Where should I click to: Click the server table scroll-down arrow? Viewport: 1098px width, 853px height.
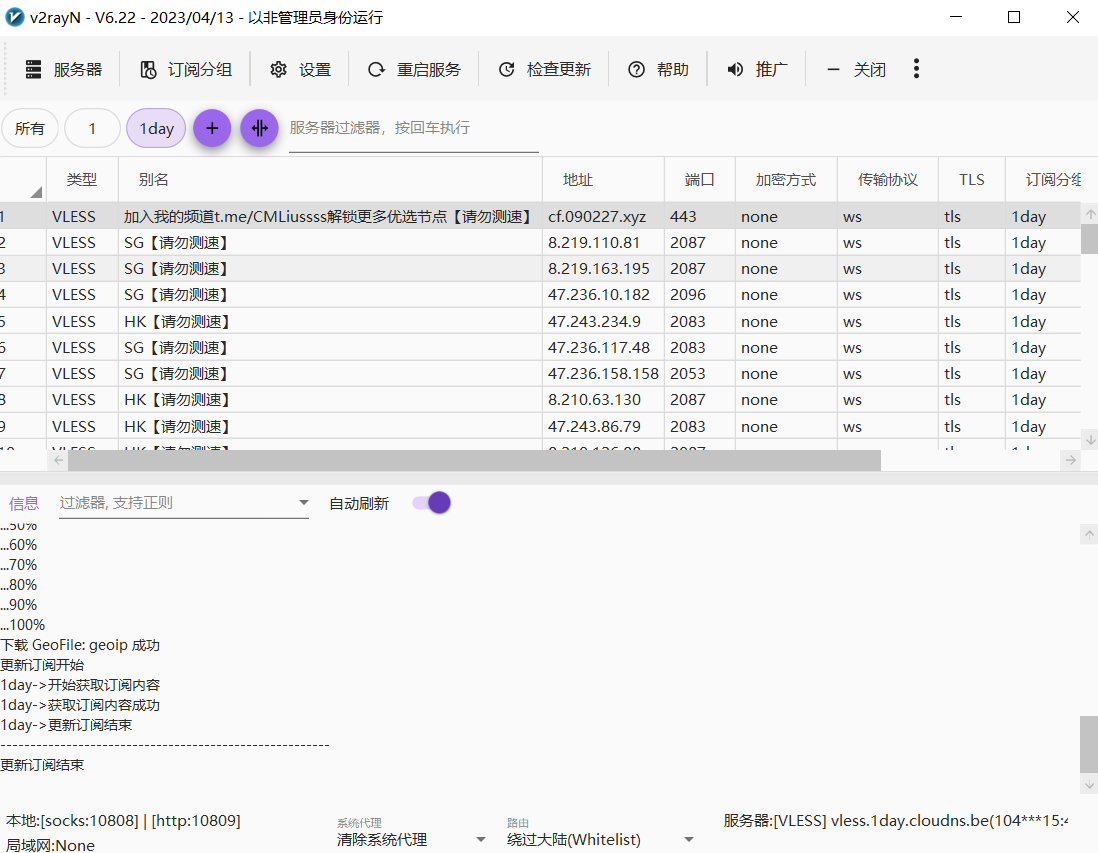point(1090,440)
